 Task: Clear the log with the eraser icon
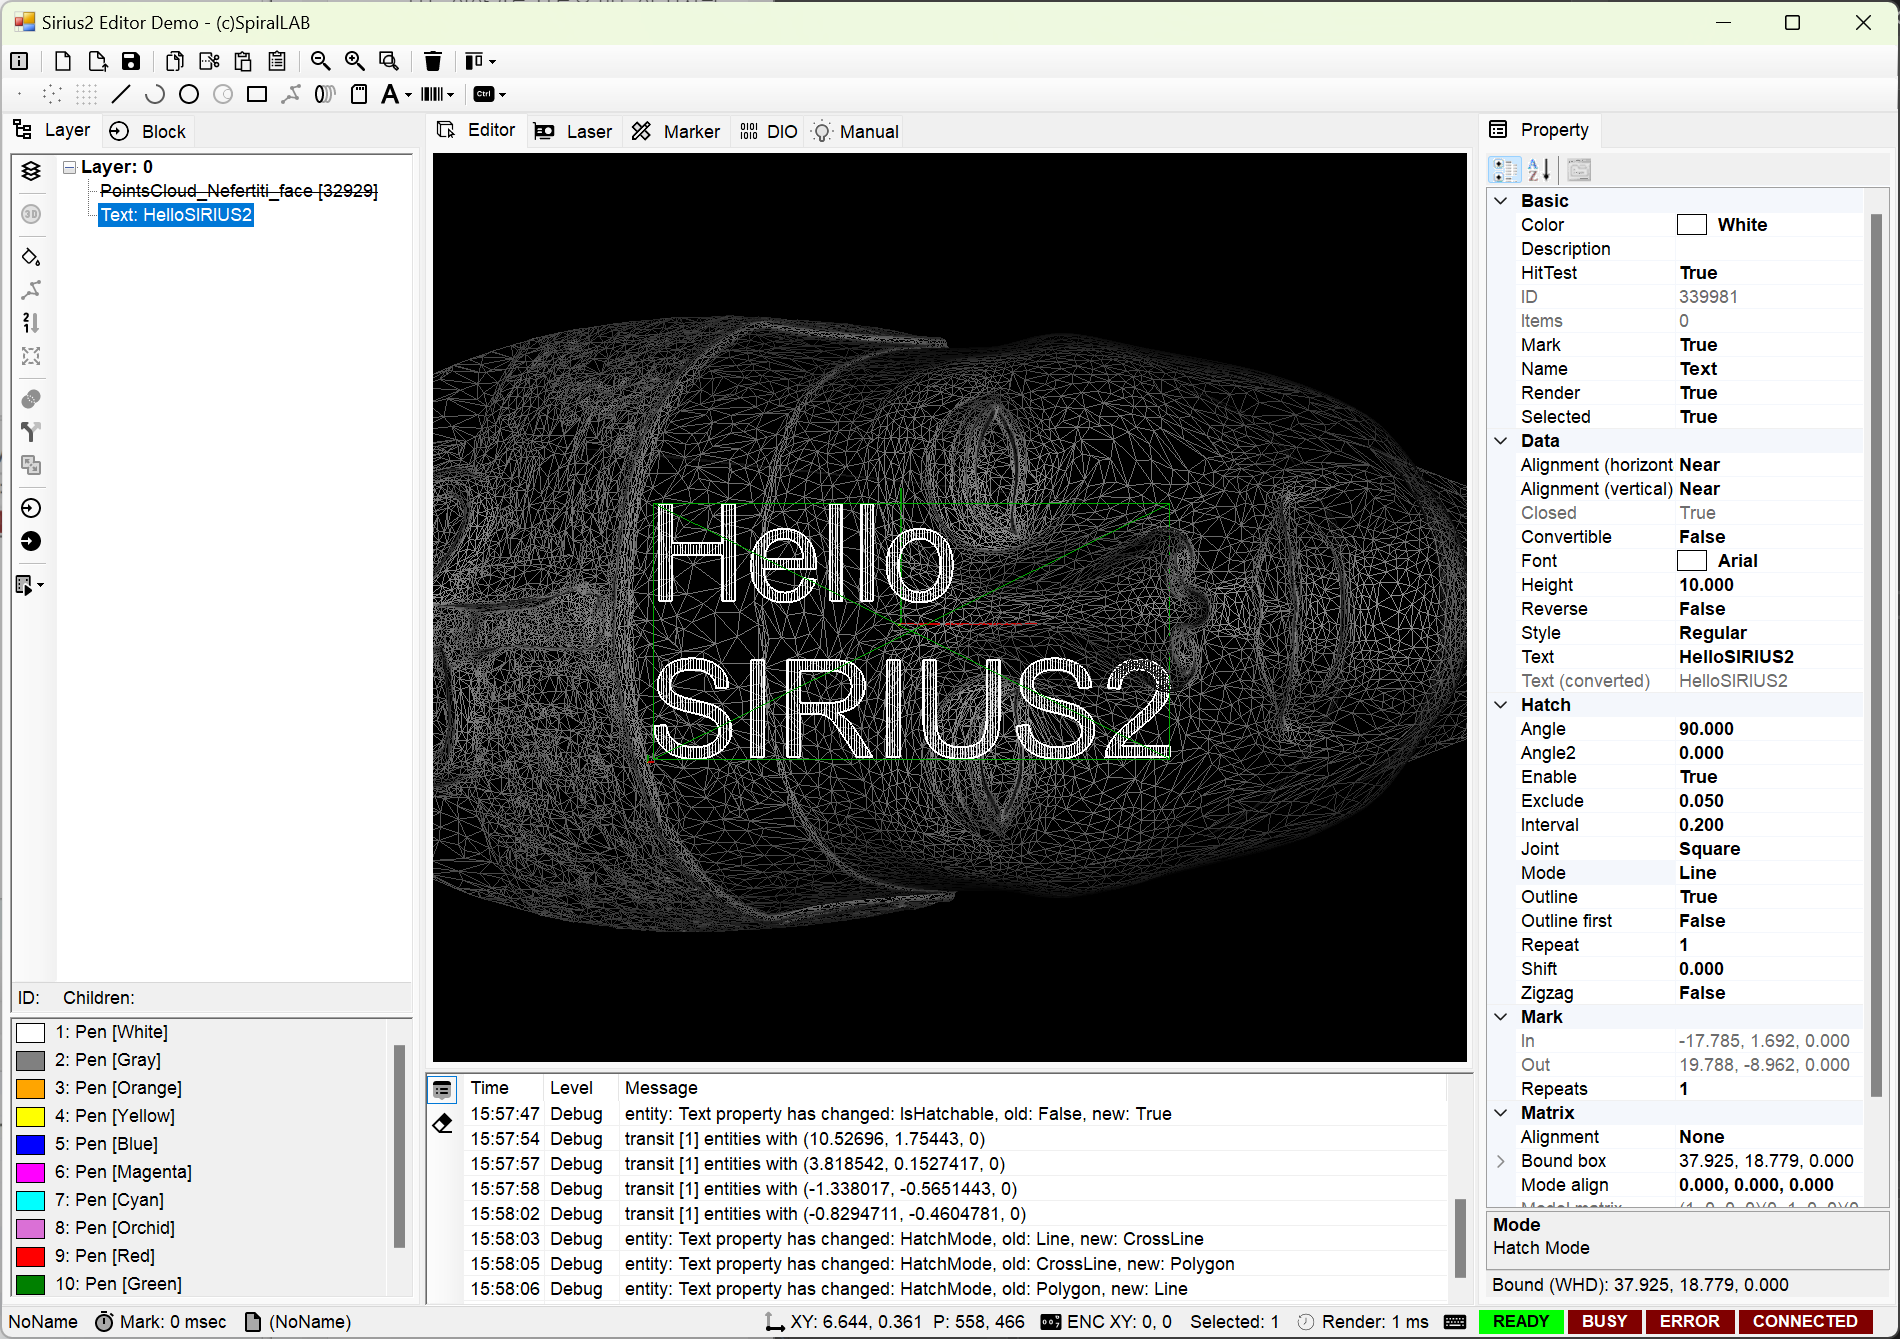[442, 1124]
